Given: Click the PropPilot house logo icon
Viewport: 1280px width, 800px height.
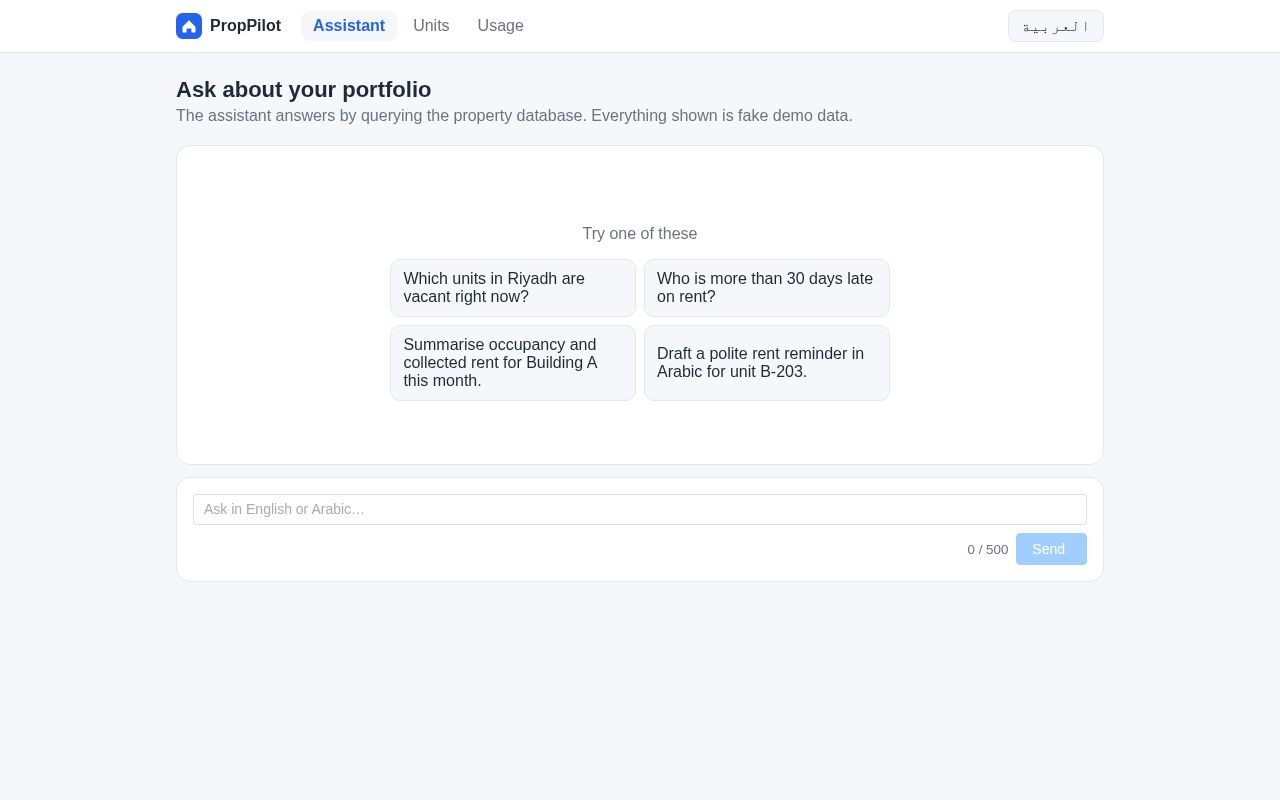Looking at the screenshot, I should click(x=189, y=26).
